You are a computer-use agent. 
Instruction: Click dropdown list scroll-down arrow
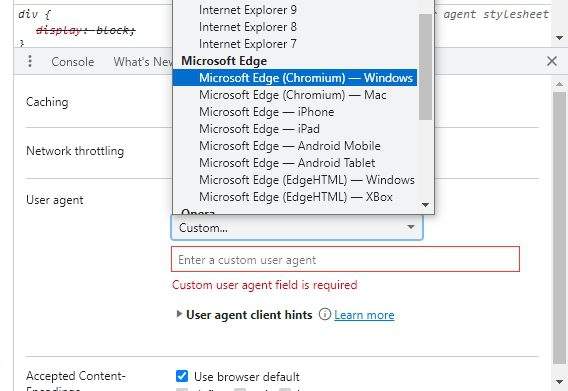(426, 205)
